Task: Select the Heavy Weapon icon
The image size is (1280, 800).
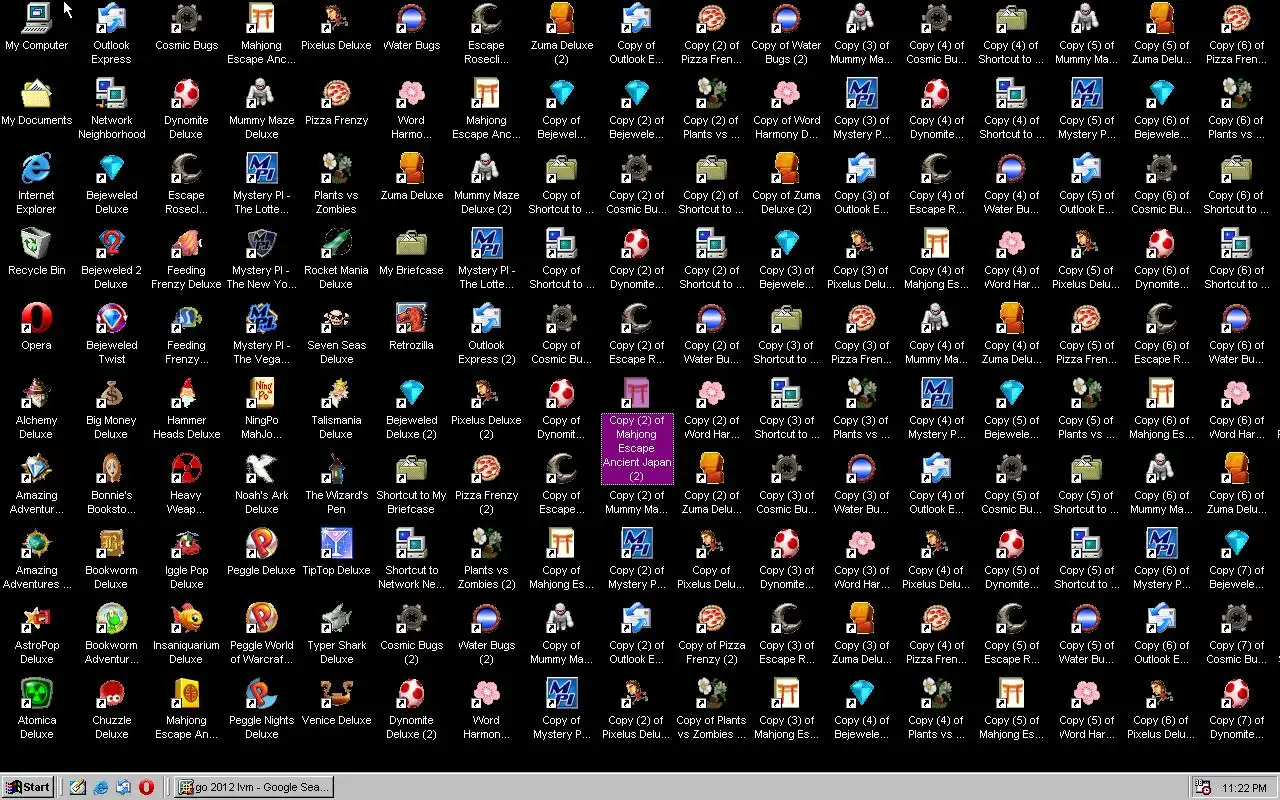Action: [187, 485]
